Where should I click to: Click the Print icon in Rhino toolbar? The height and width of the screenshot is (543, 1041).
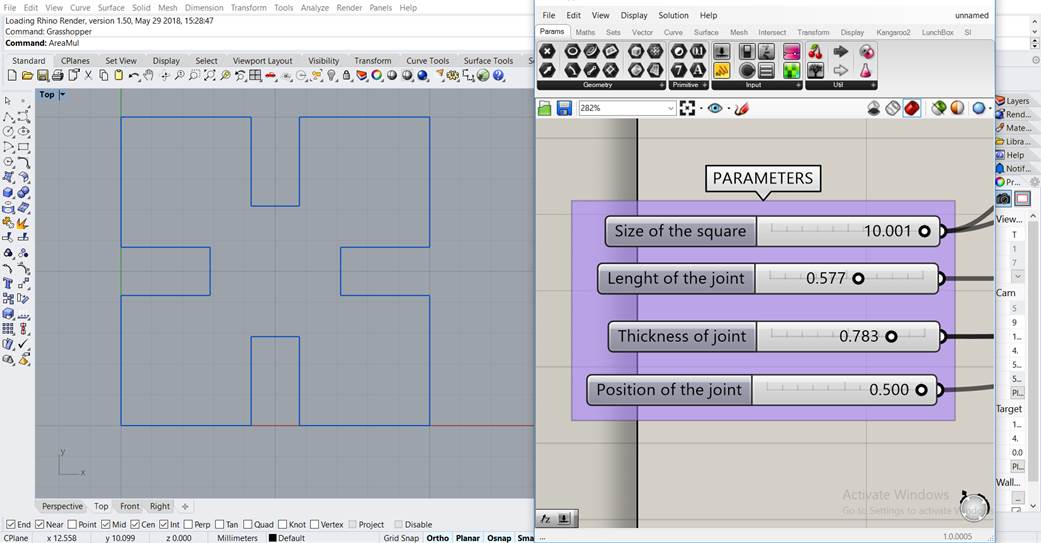point(58,76)
